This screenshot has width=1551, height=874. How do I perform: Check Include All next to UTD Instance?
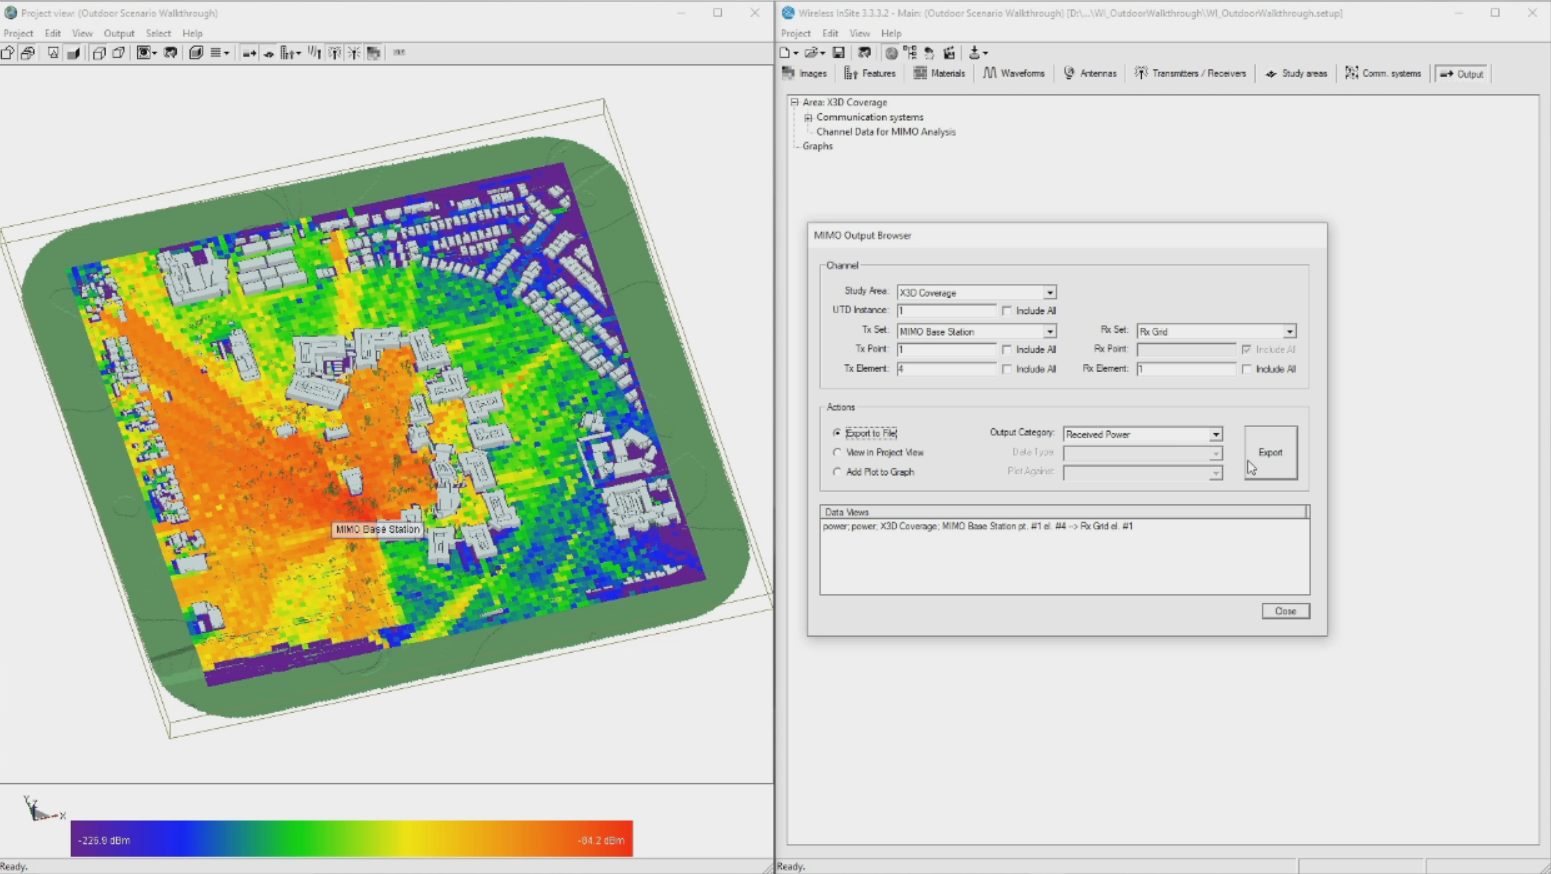point(1008,310)
